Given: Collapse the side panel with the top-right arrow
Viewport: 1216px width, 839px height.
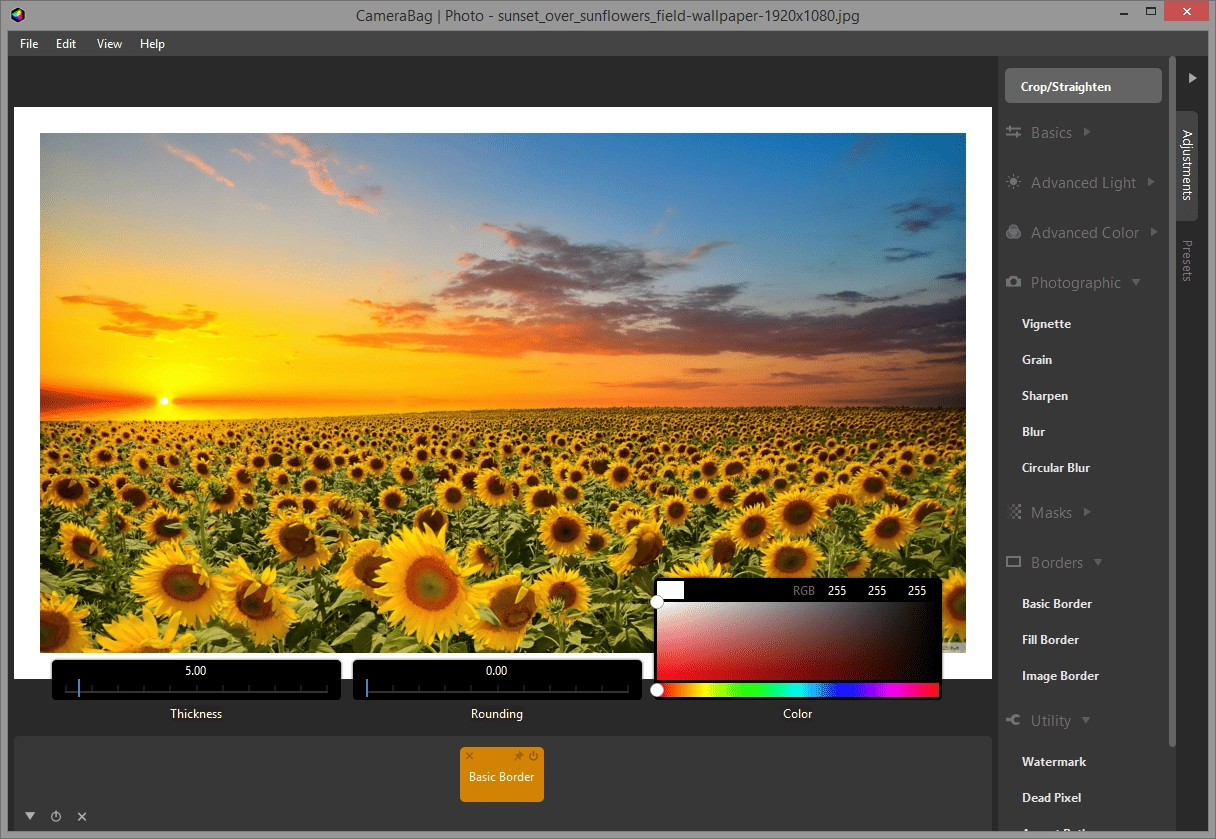Looking at the screenshot, I should pos(1192,78).
